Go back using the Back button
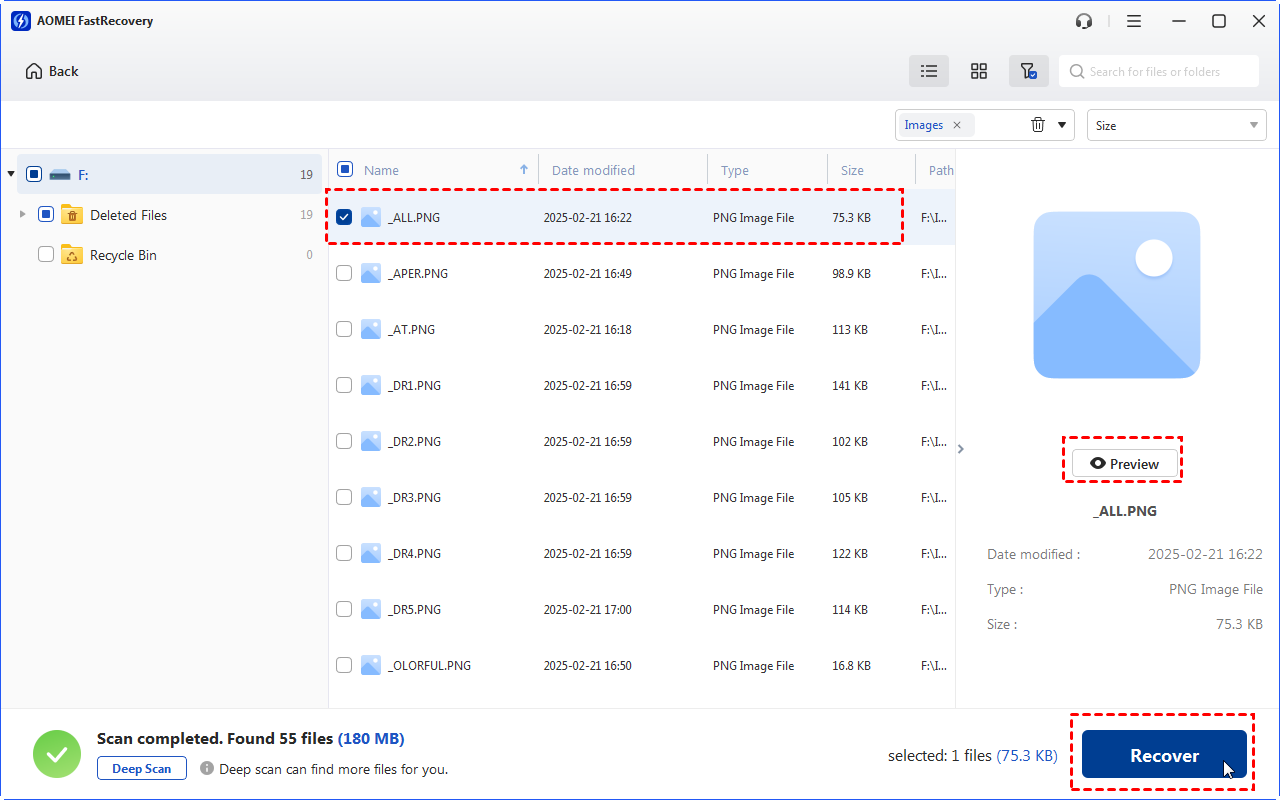 52,71
